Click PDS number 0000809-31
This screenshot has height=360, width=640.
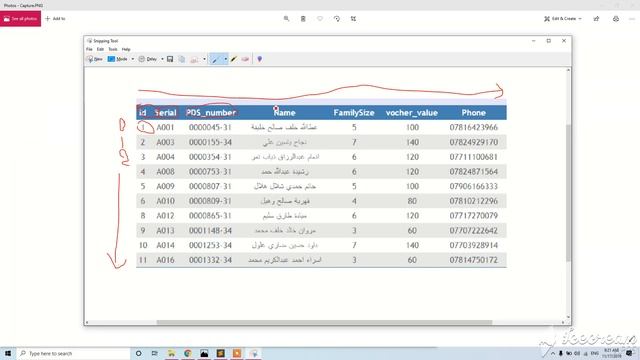pos(210,201)
